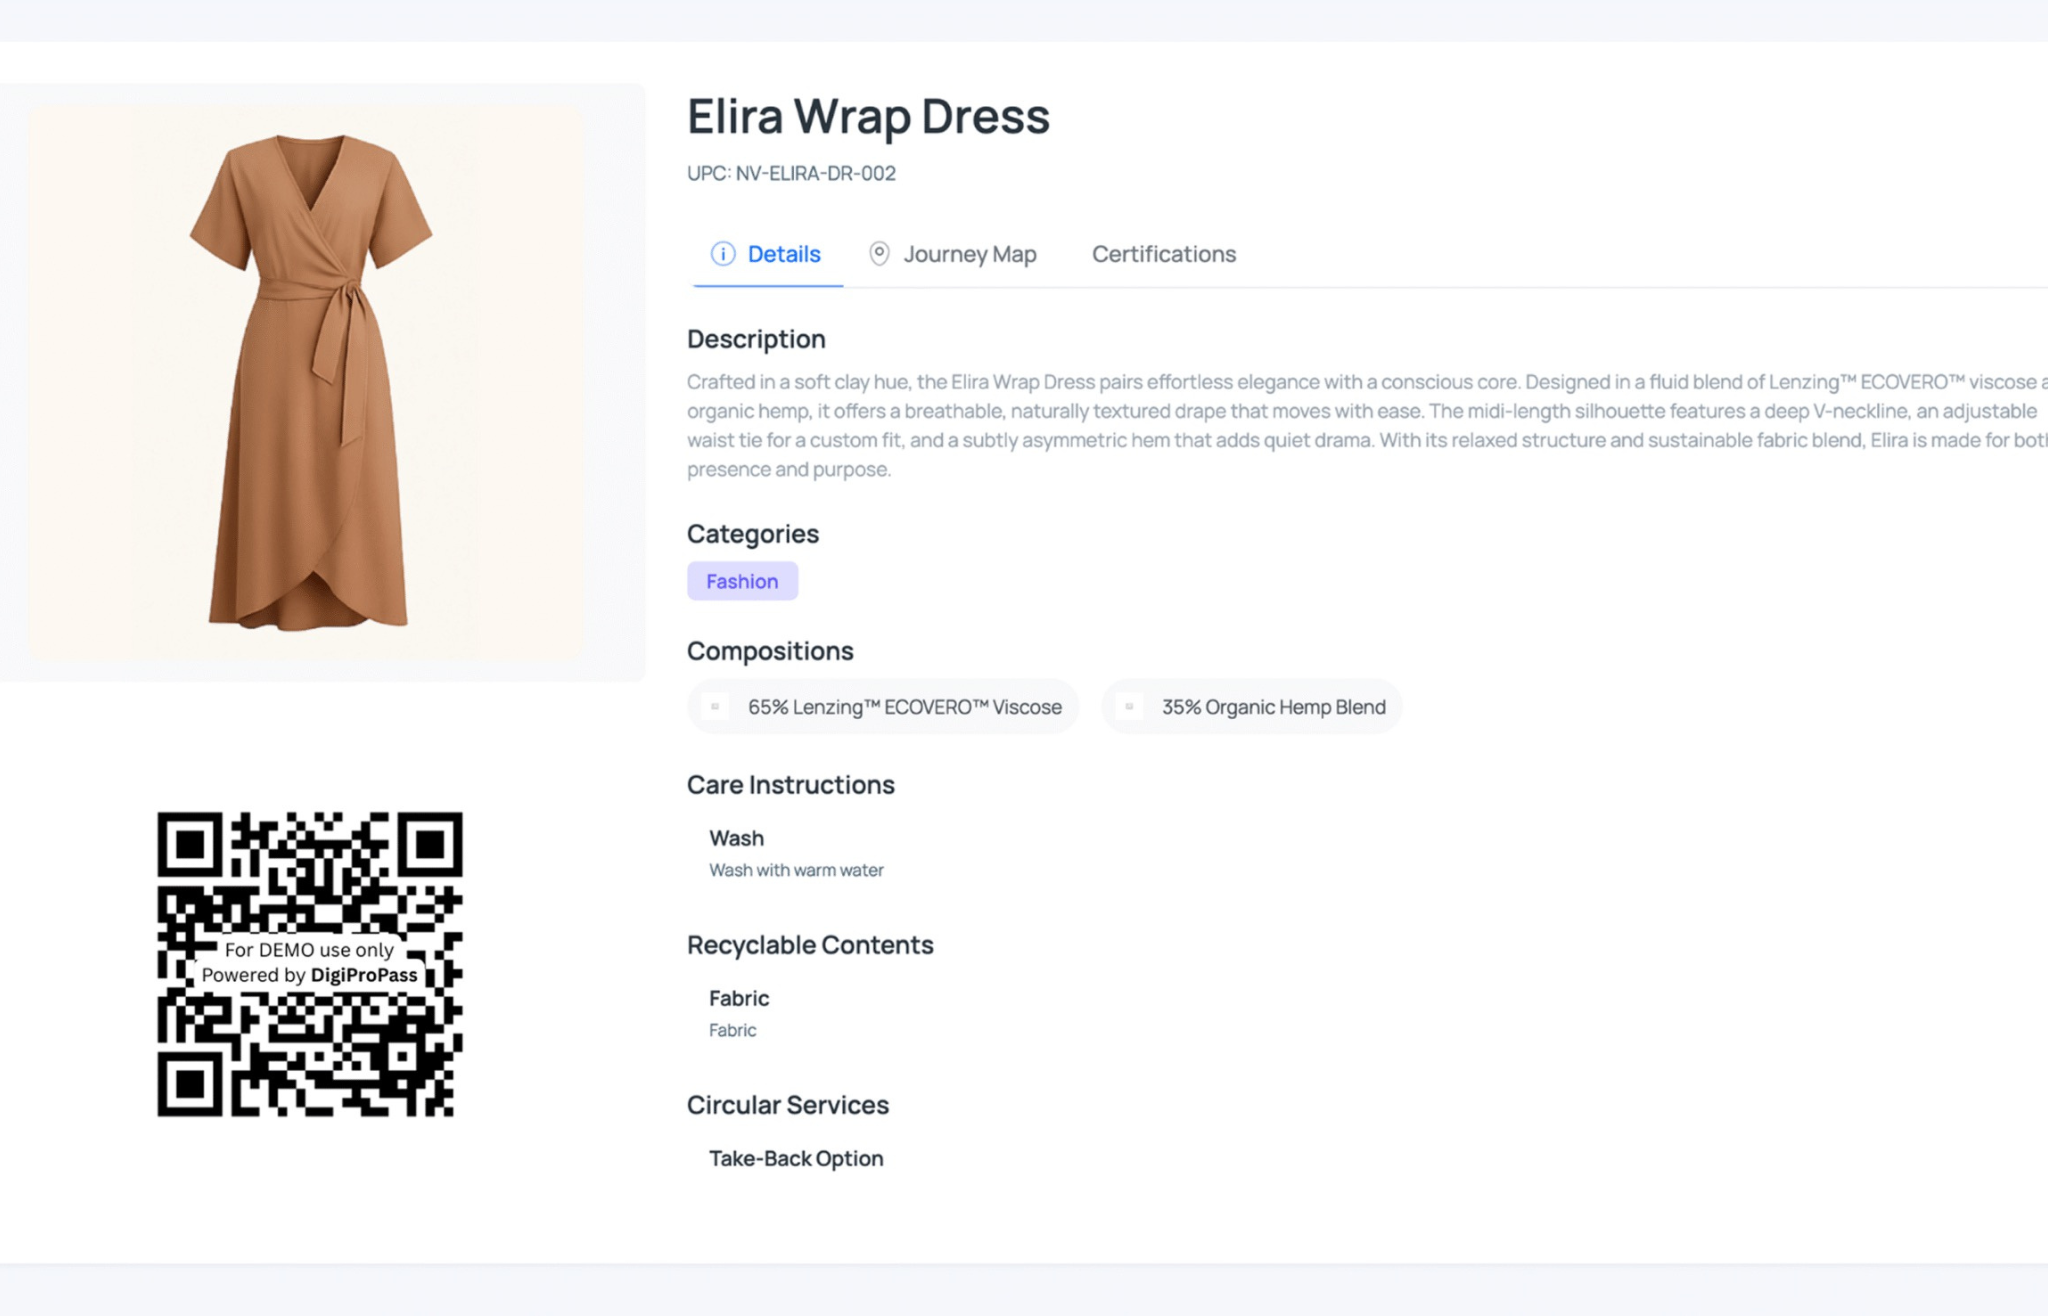Viewport: 2048px width, 1316px height.
Task: Click the 'Wash with warm water' text
Action: click(796, 870)
